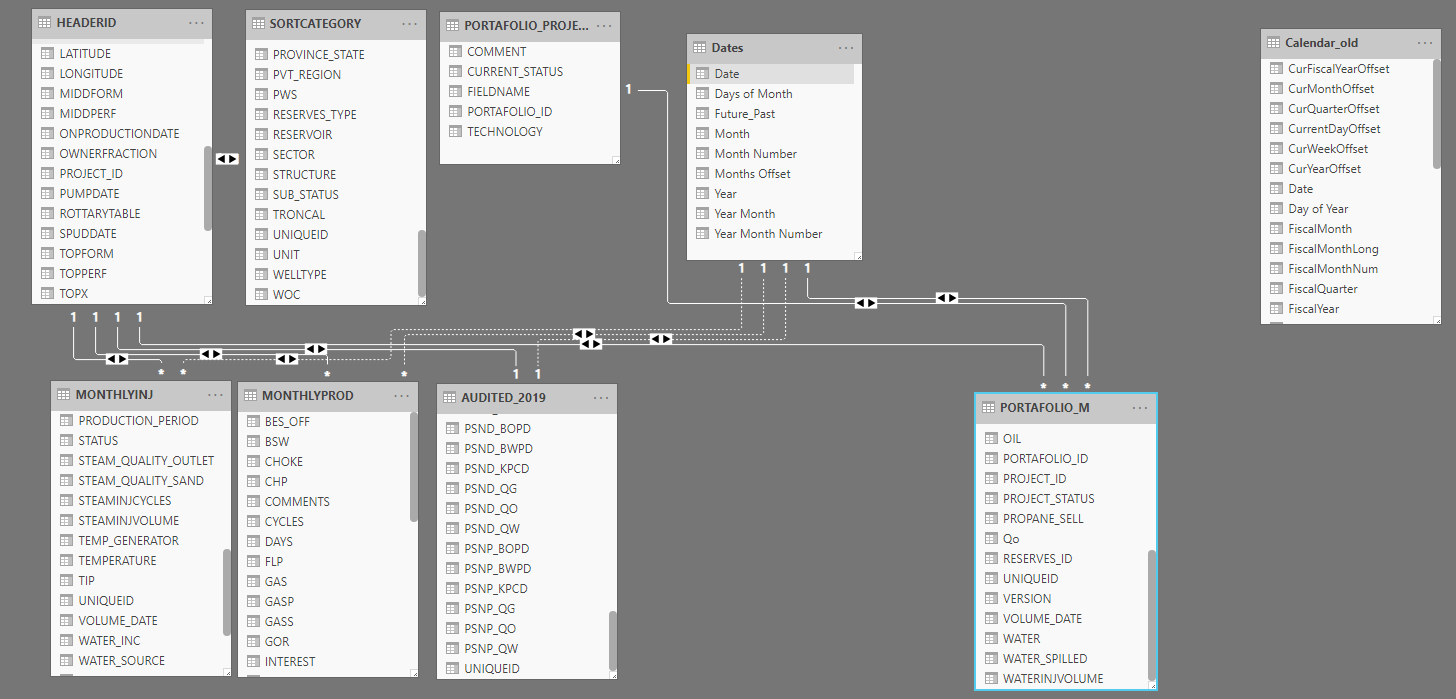Click the table icon beside MONTHLYINJ title
Screen dimensions: 1456x699
(x=63, y=395)
